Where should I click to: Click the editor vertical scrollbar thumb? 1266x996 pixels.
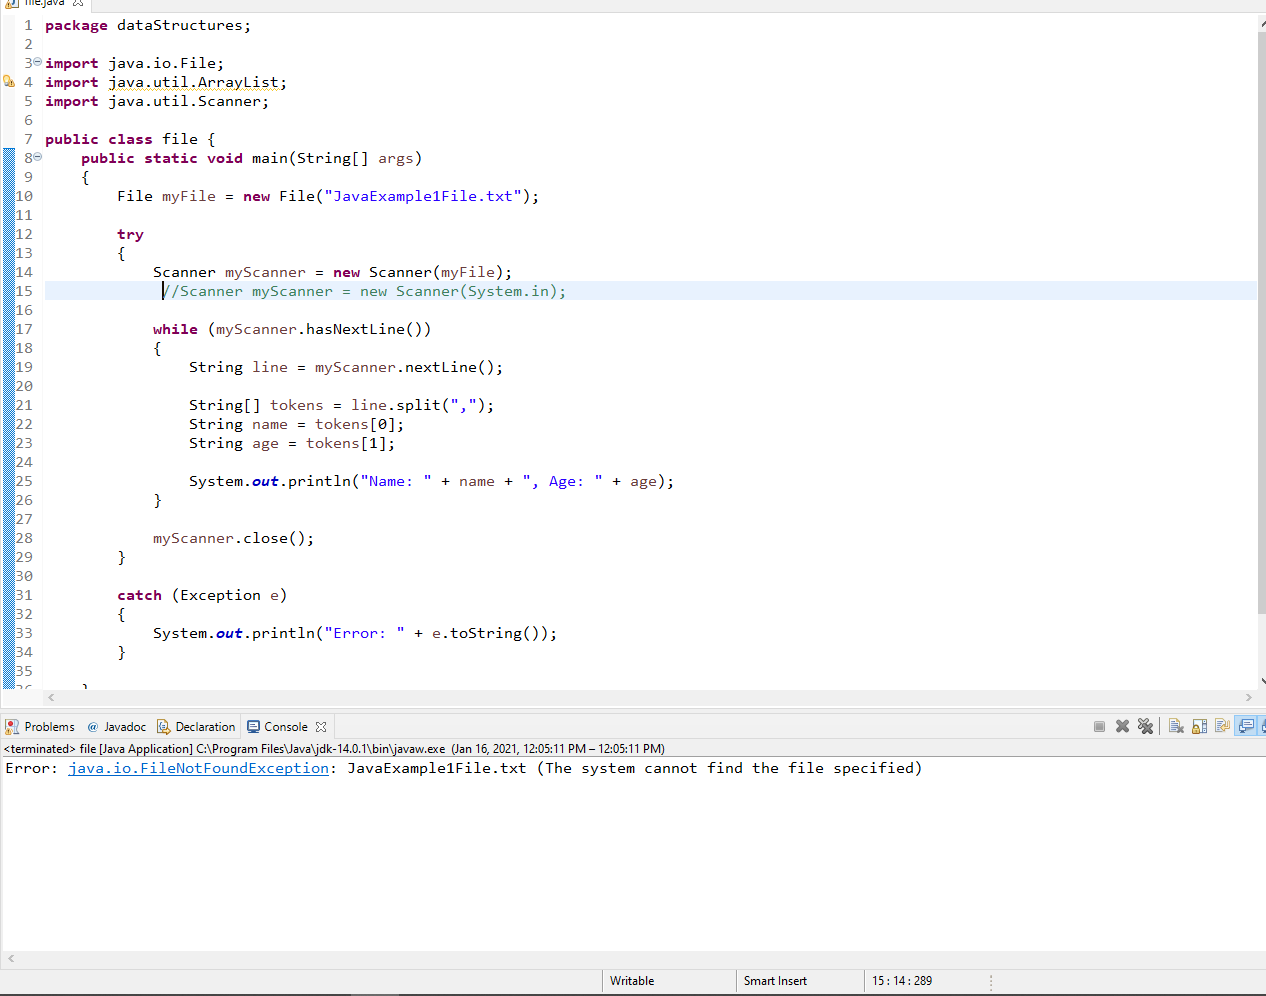[x=1261, y=320]
